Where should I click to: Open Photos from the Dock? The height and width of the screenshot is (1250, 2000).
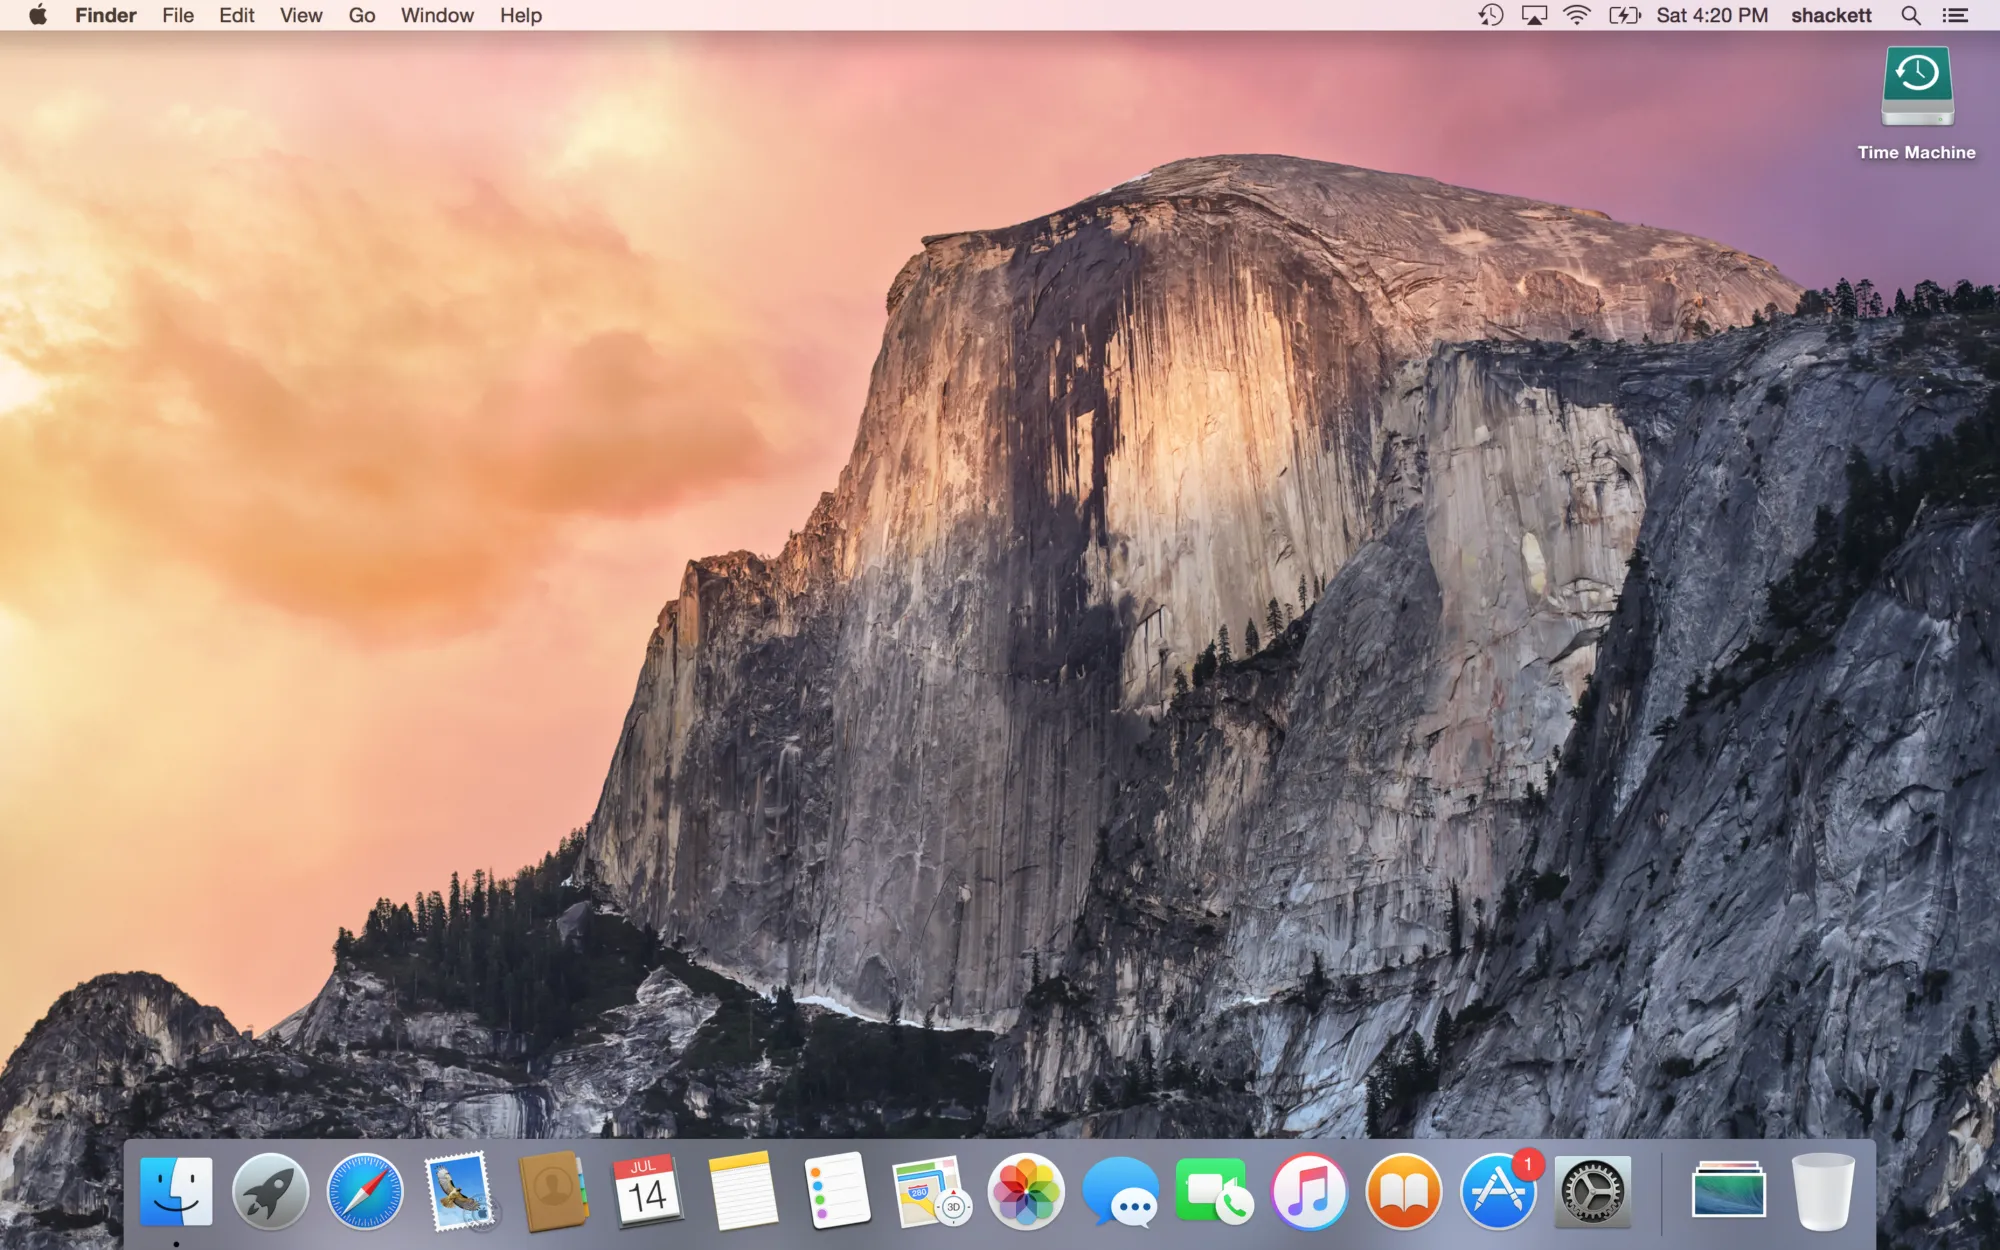[x=1025, y=1192]
